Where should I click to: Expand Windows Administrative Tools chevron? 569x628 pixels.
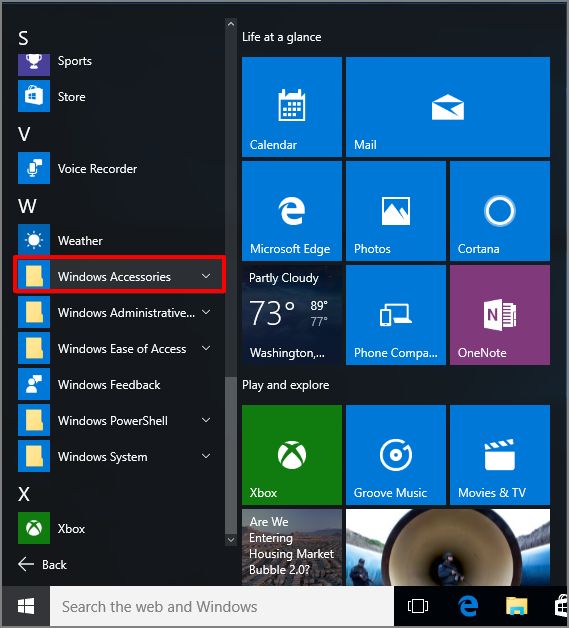click(206, 312)
